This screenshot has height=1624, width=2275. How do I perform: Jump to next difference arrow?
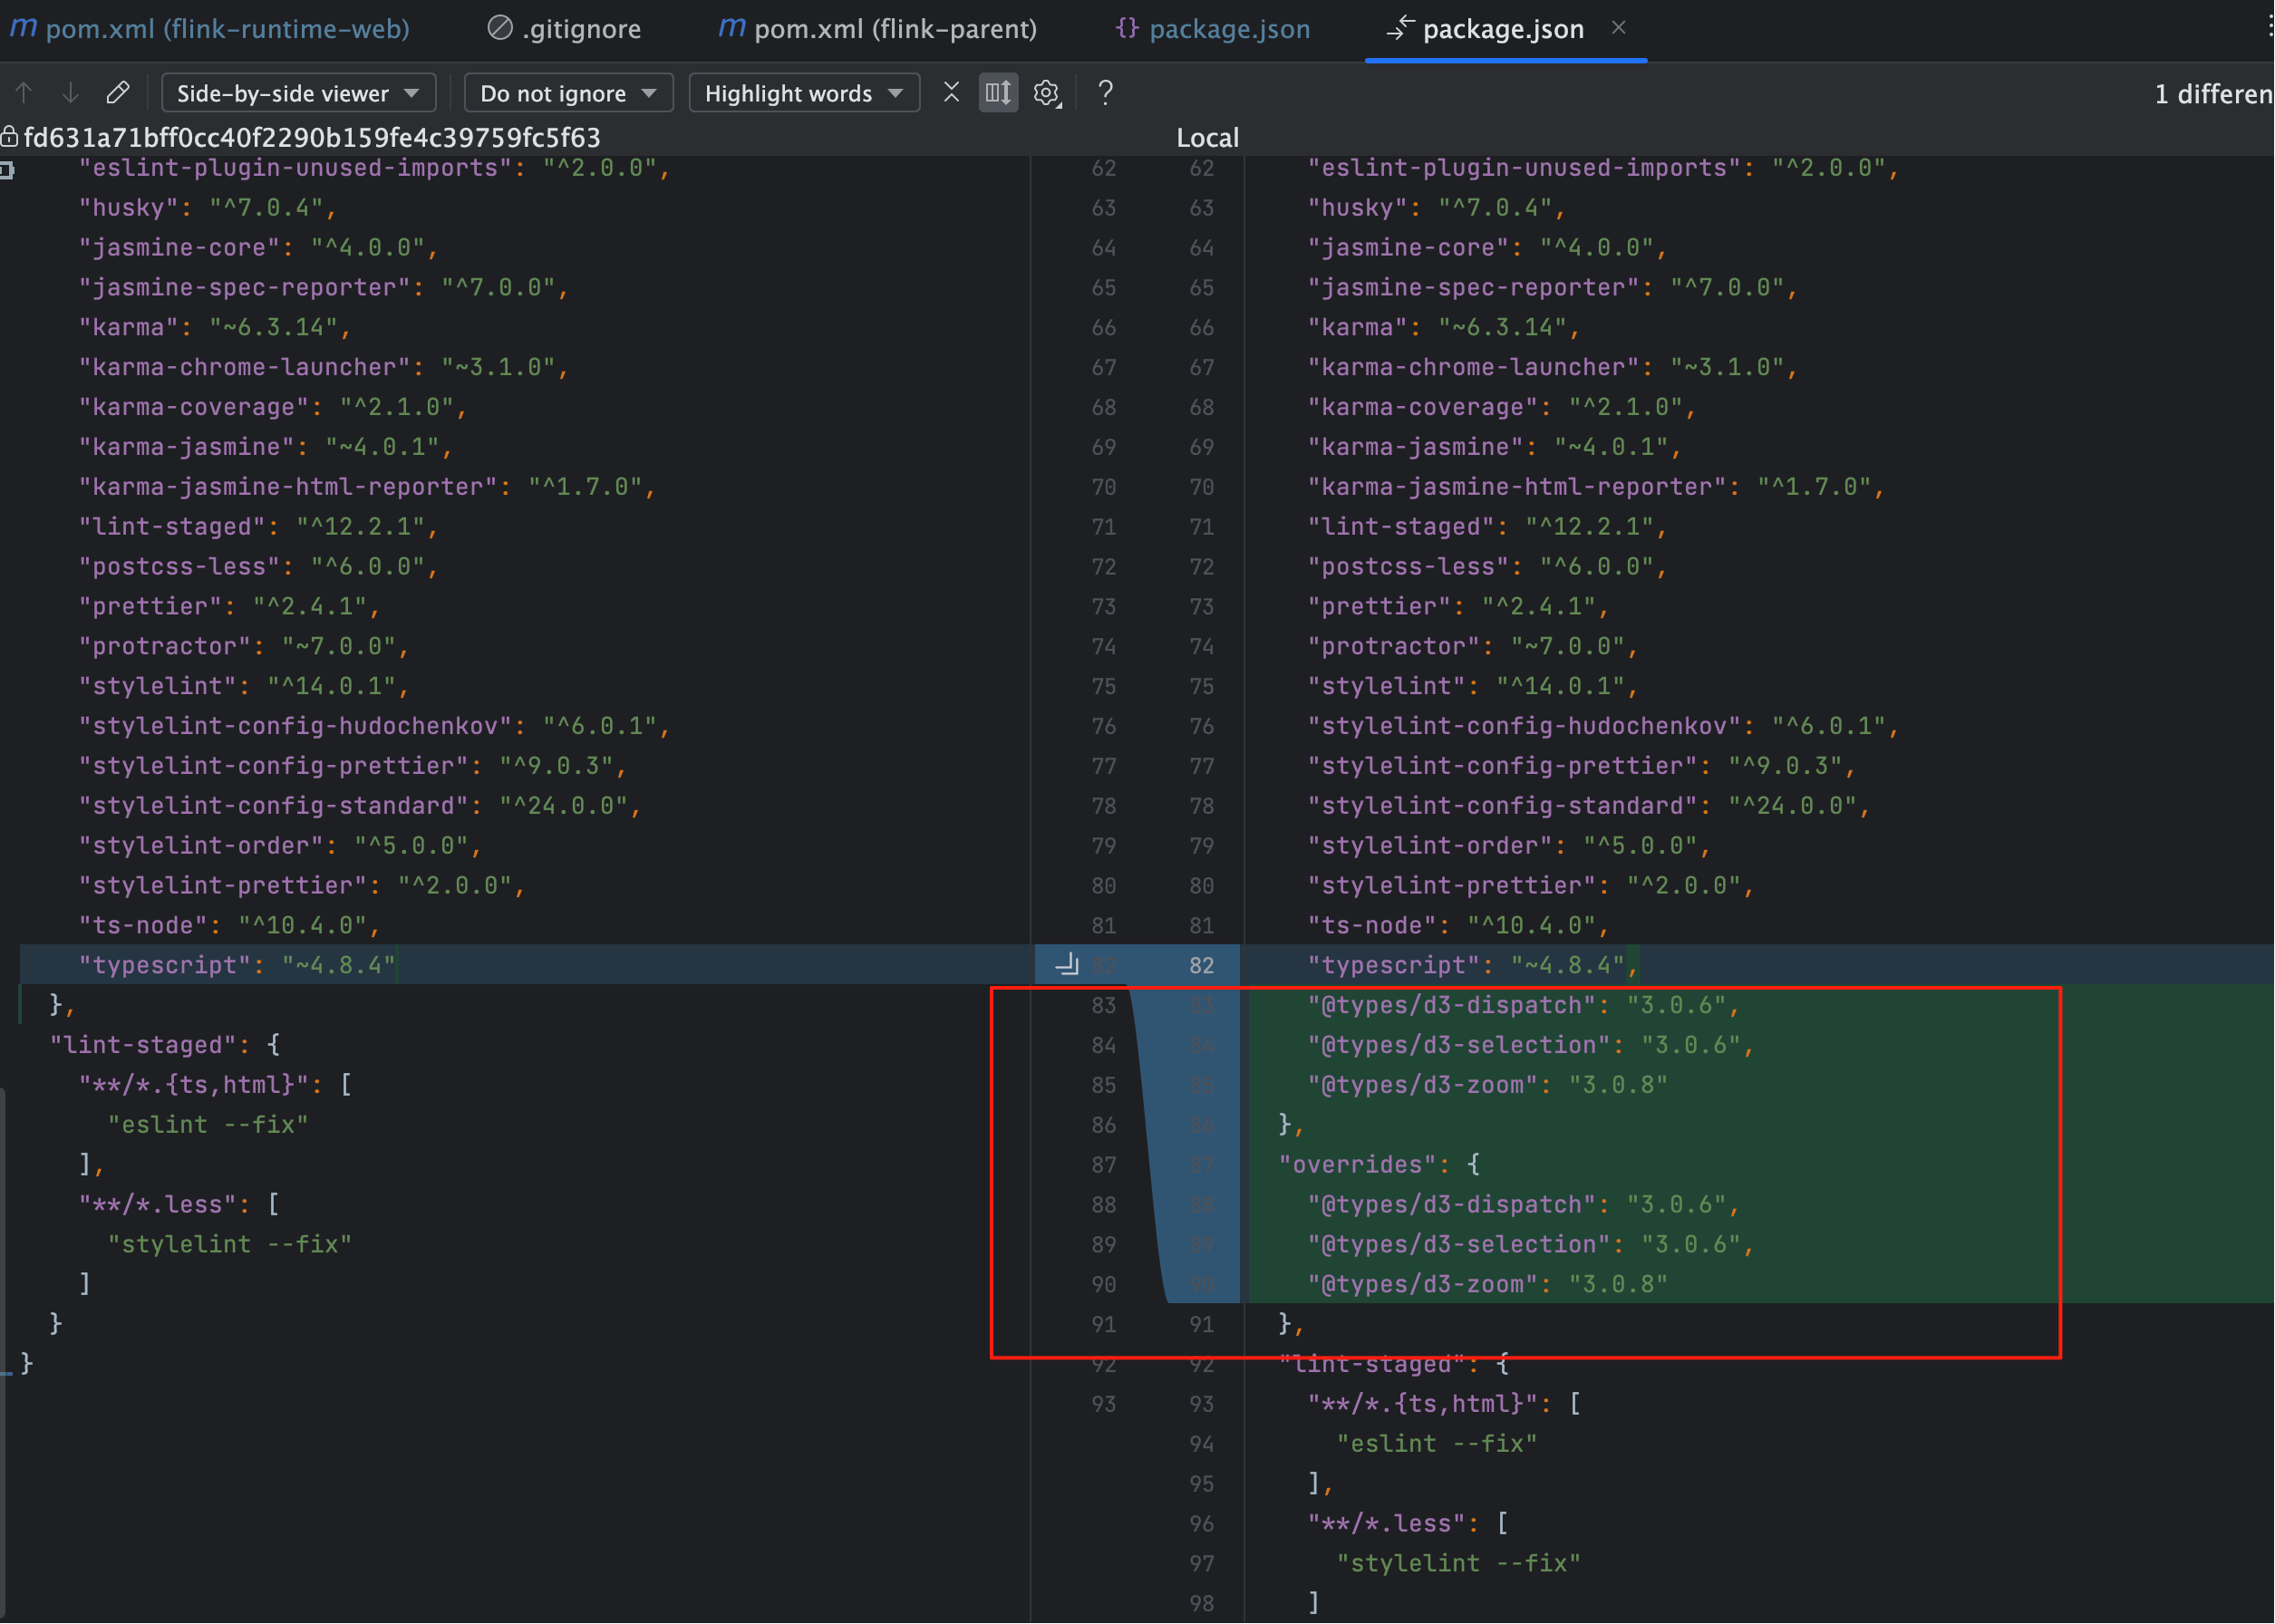coord(70,93)
